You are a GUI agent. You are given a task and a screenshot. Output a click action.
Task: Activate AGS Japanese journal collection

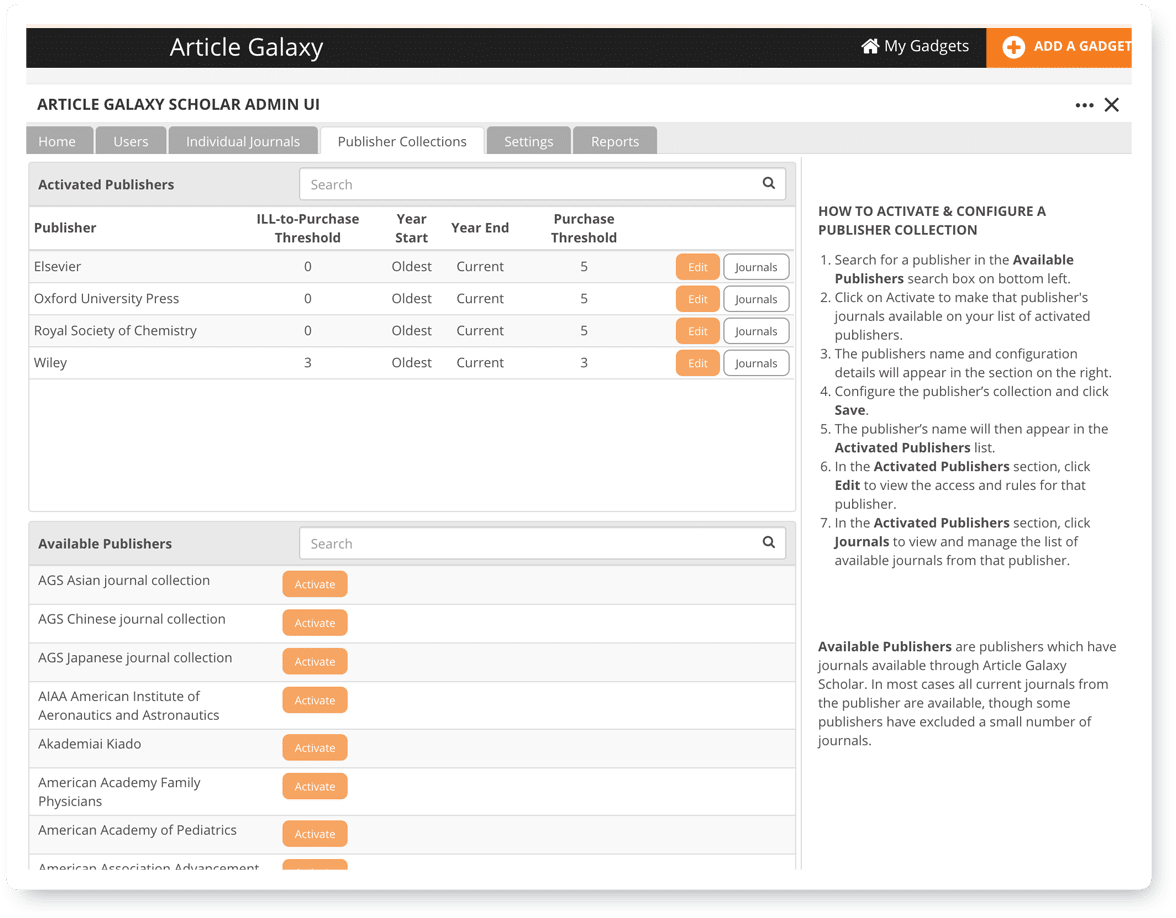point(315,662)
